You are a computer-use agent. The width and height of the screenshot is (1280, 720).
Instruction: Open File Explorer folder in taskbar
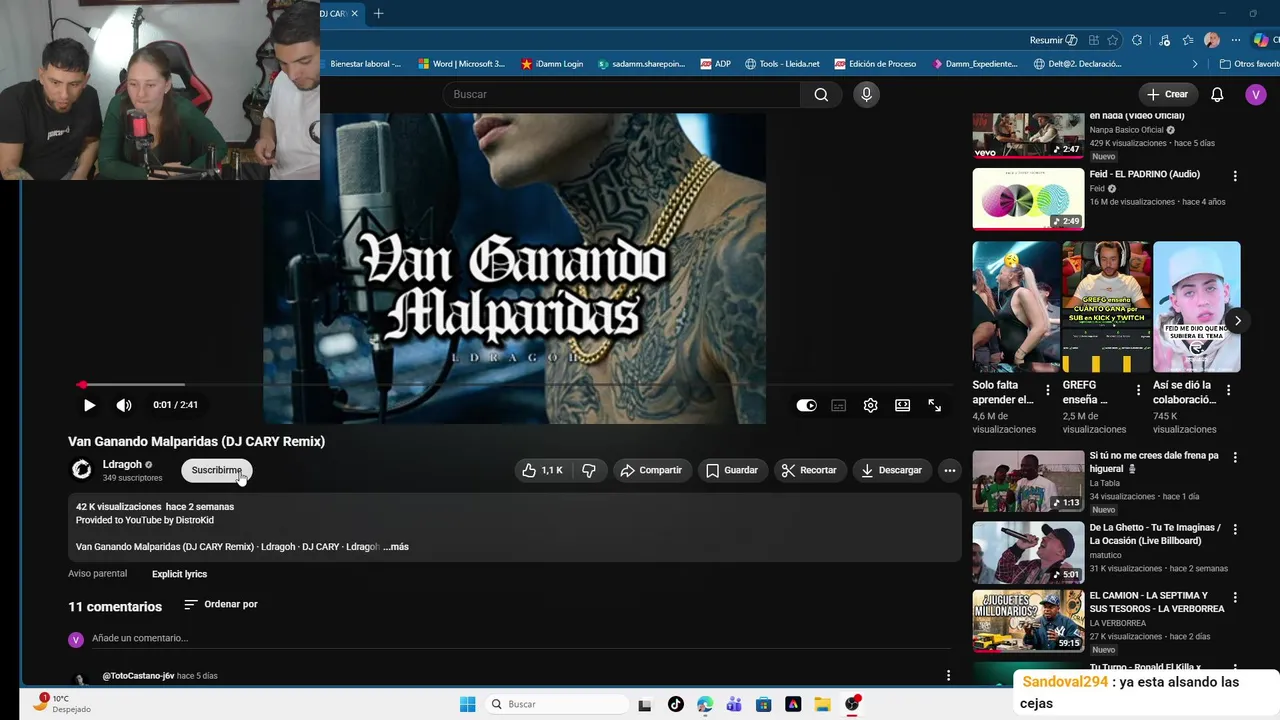click(822, 704)
